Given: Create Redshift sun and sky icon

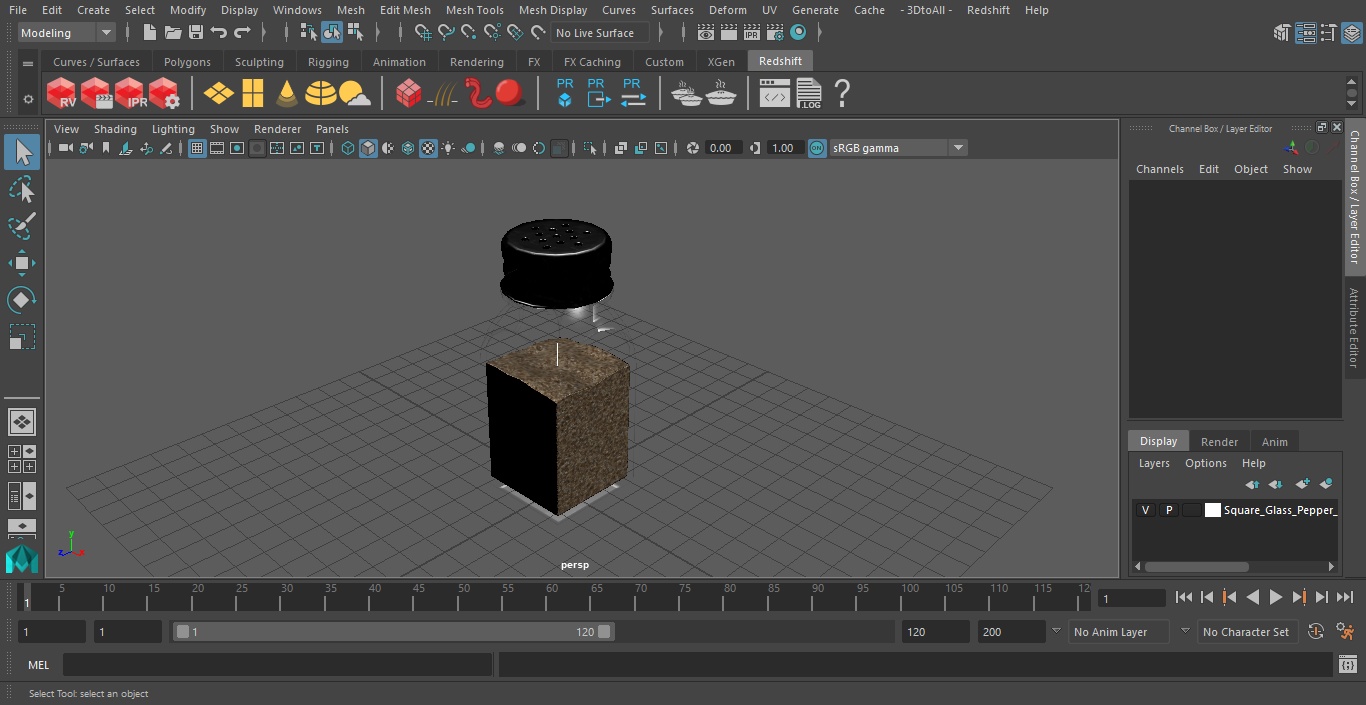Looking at the screenshot, I should point(355,94).
